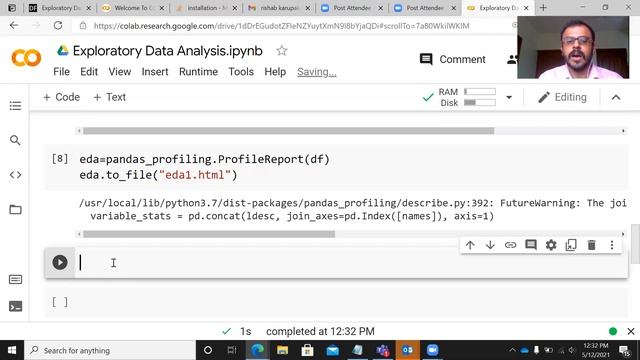This screenshot has width=640, height=360.
Task: Run the active empty code cell
Action: [x=60, y=262]
